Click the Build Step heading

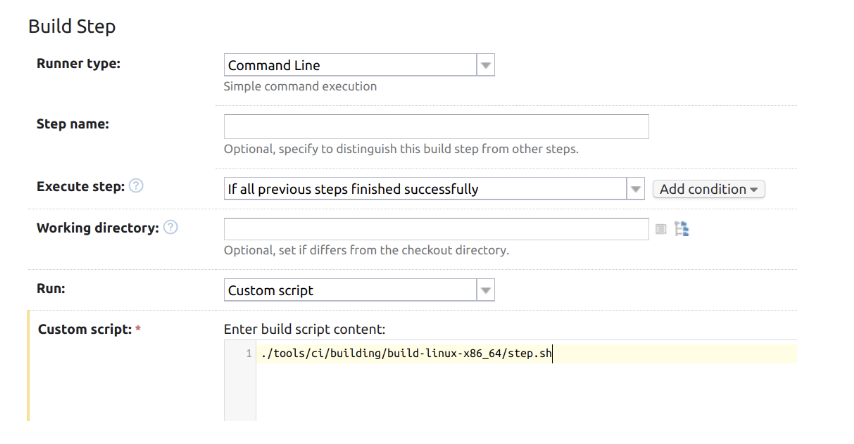click(70, 26)
